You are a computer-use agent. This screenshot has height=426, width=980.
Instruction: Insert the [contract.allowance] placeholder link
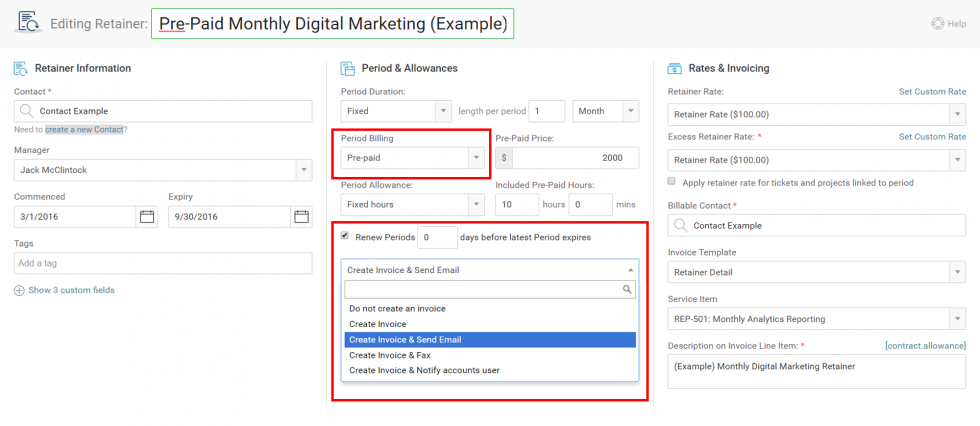925,345
